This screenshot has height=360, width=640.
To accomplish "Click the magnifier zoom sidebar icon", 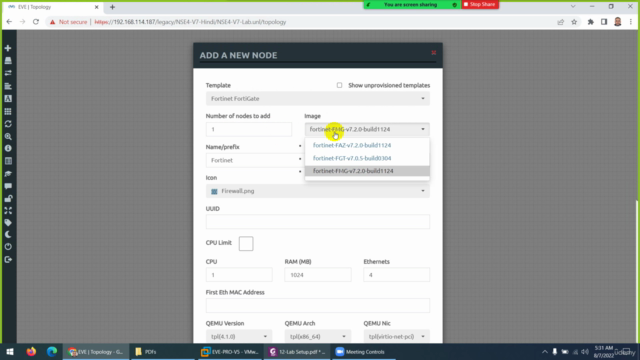I will [8, 136].
